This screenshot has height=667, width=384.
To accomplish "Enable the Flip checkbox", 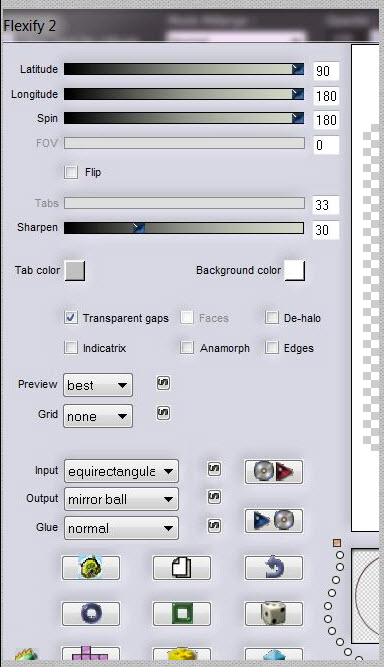I will point(71,172).
